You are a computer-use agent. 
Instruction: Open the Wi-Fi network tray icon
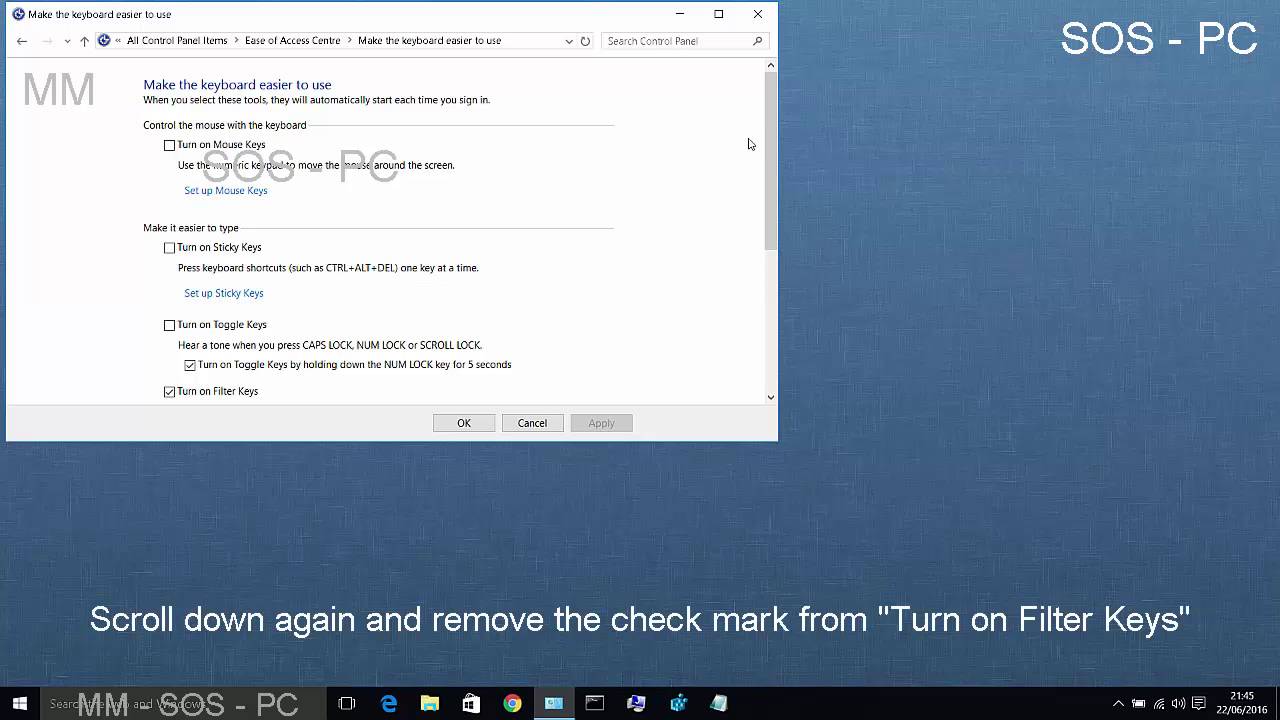coord(1159,704)
